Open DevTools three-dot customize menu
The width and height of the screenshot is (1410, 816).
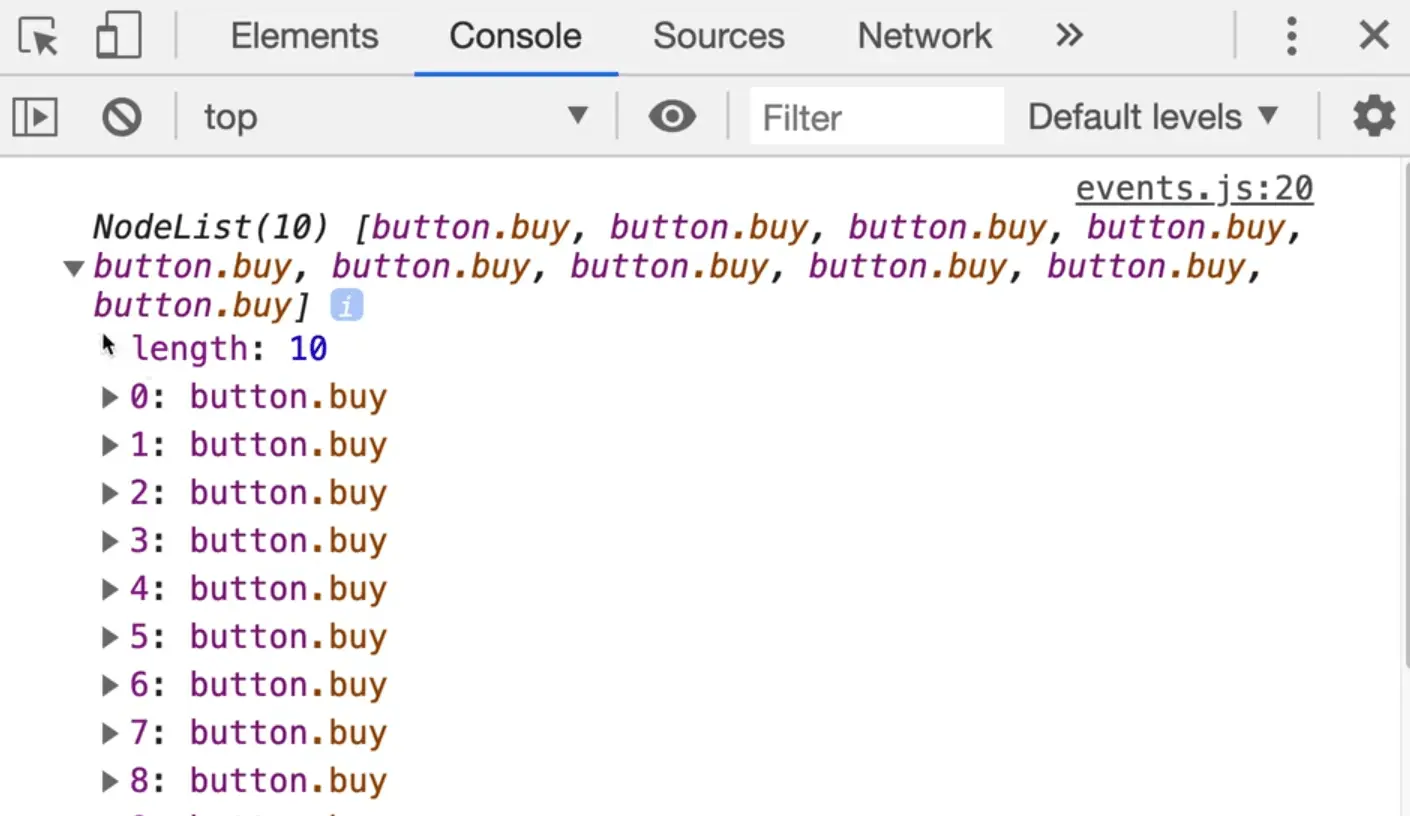pos(1291,37)
